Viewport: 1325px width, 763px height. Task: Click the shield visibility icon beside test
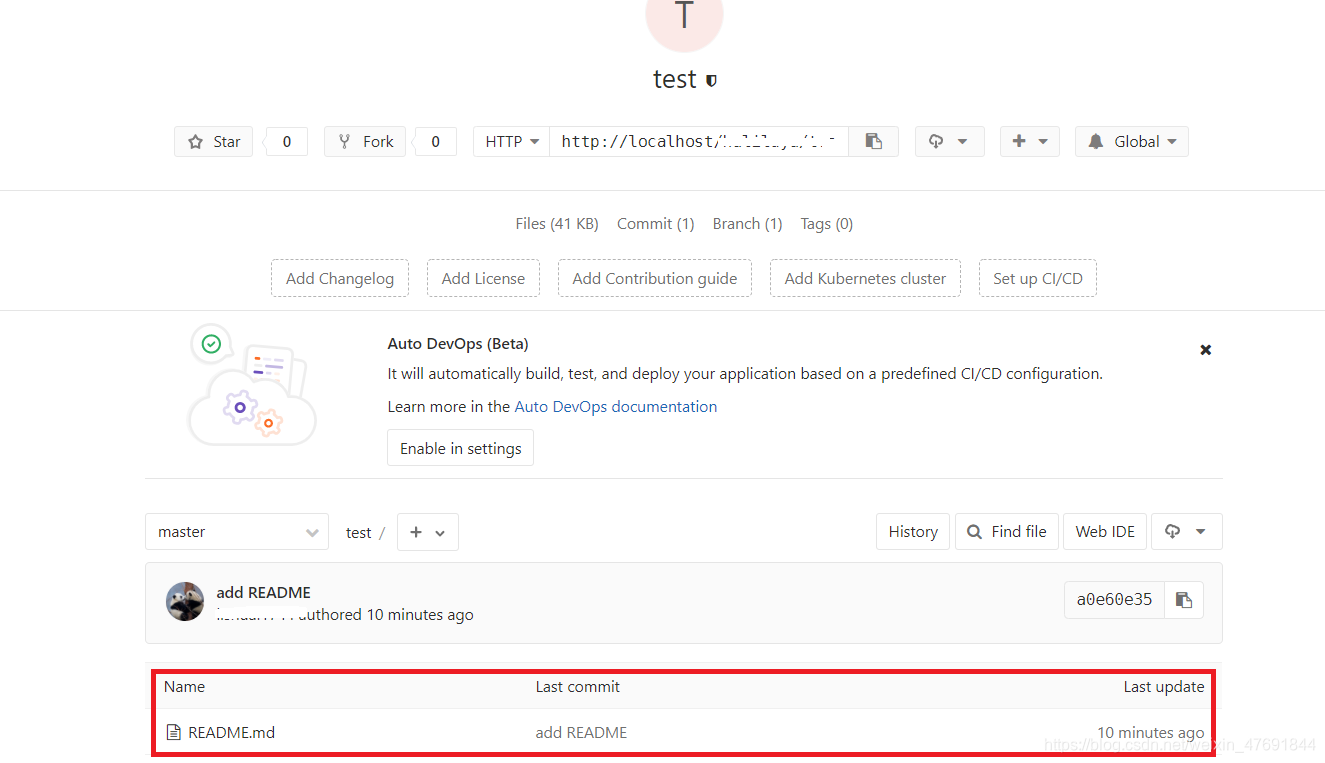pyautogui.click(x=711, y=80)
